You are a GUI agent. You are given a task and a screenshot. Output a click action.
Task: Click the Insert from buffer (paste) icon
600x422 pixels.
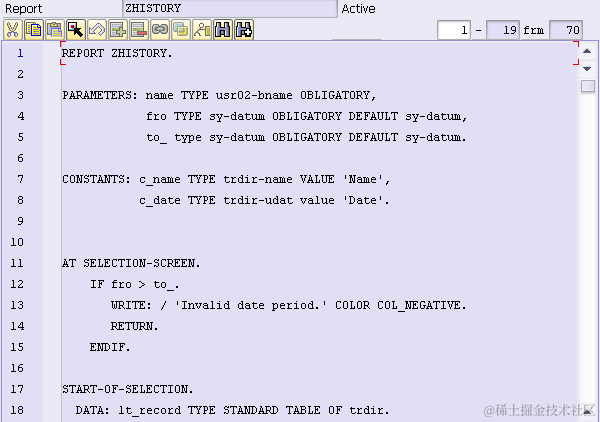(x=55, y=30)
